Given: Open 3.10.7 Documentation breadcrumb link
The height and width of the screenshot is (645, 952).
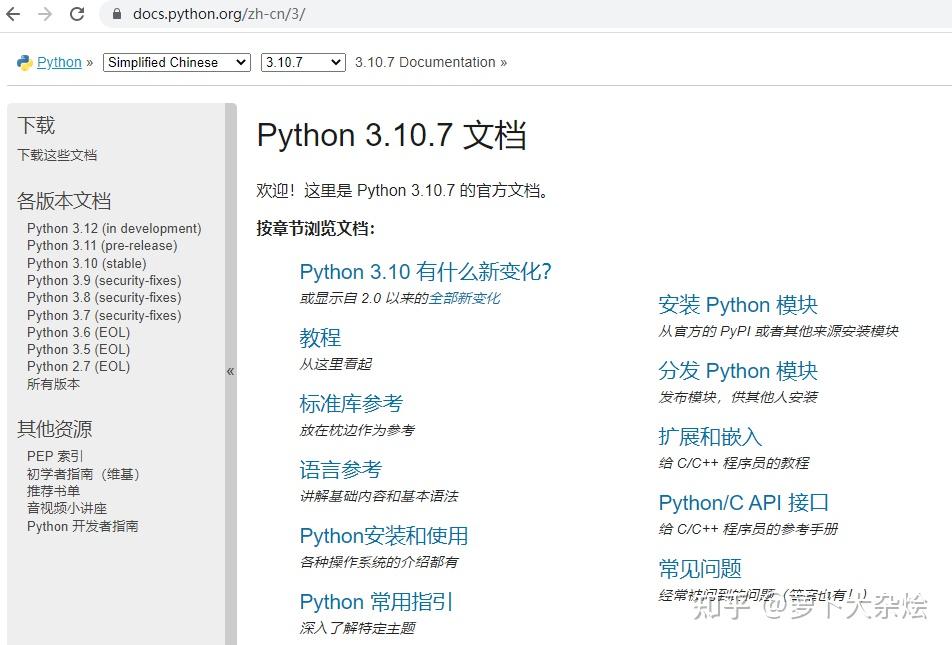Looking at the screenshot, I should pos(425,62).
